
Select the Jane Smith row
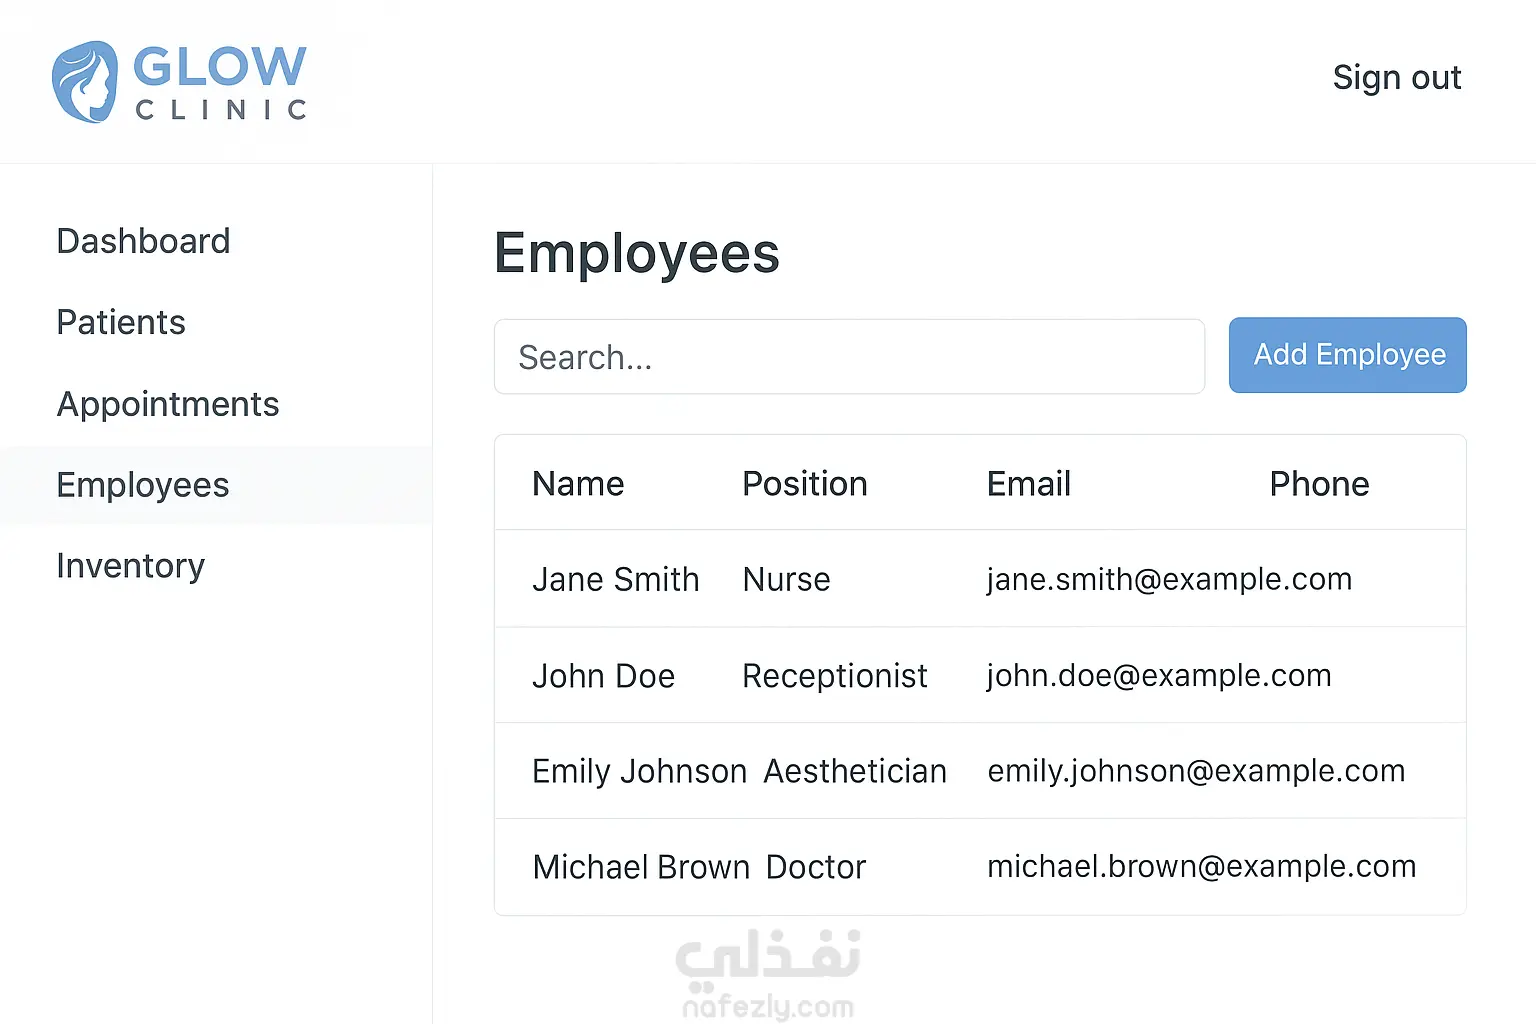[x=980, y=579]
